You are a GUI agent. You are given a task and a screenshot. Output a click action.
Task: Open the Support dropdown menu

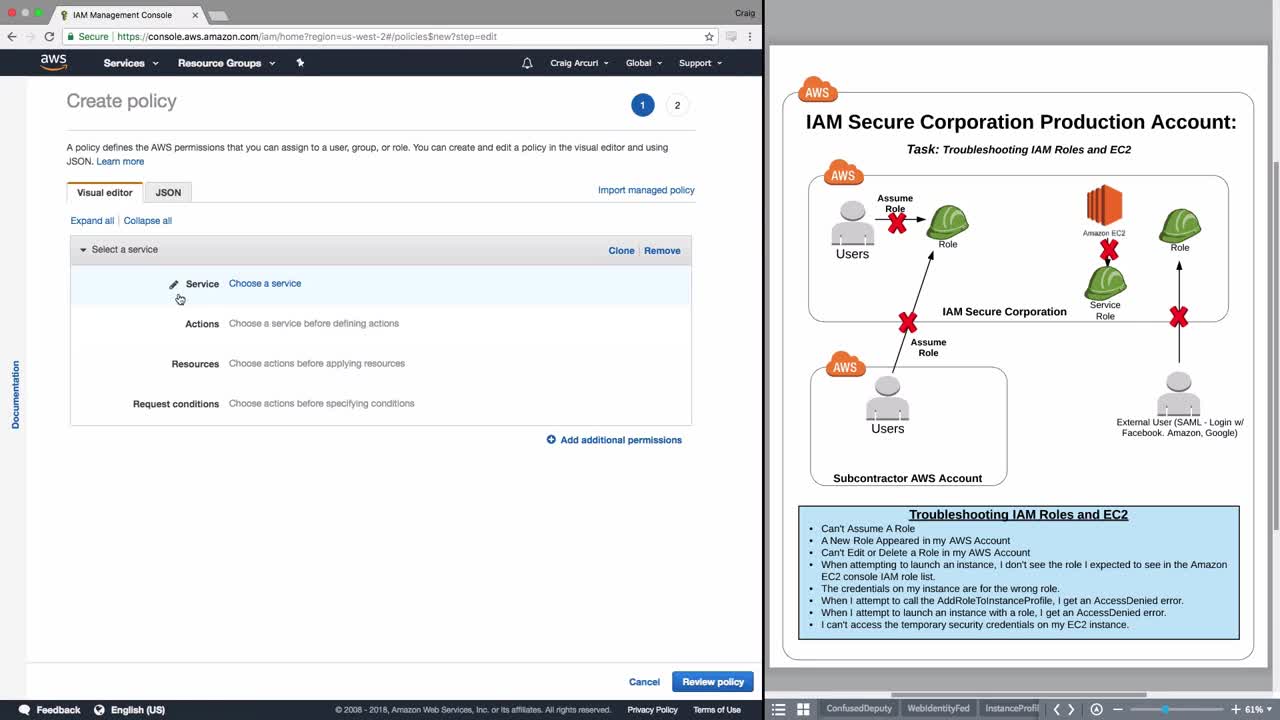700,63
